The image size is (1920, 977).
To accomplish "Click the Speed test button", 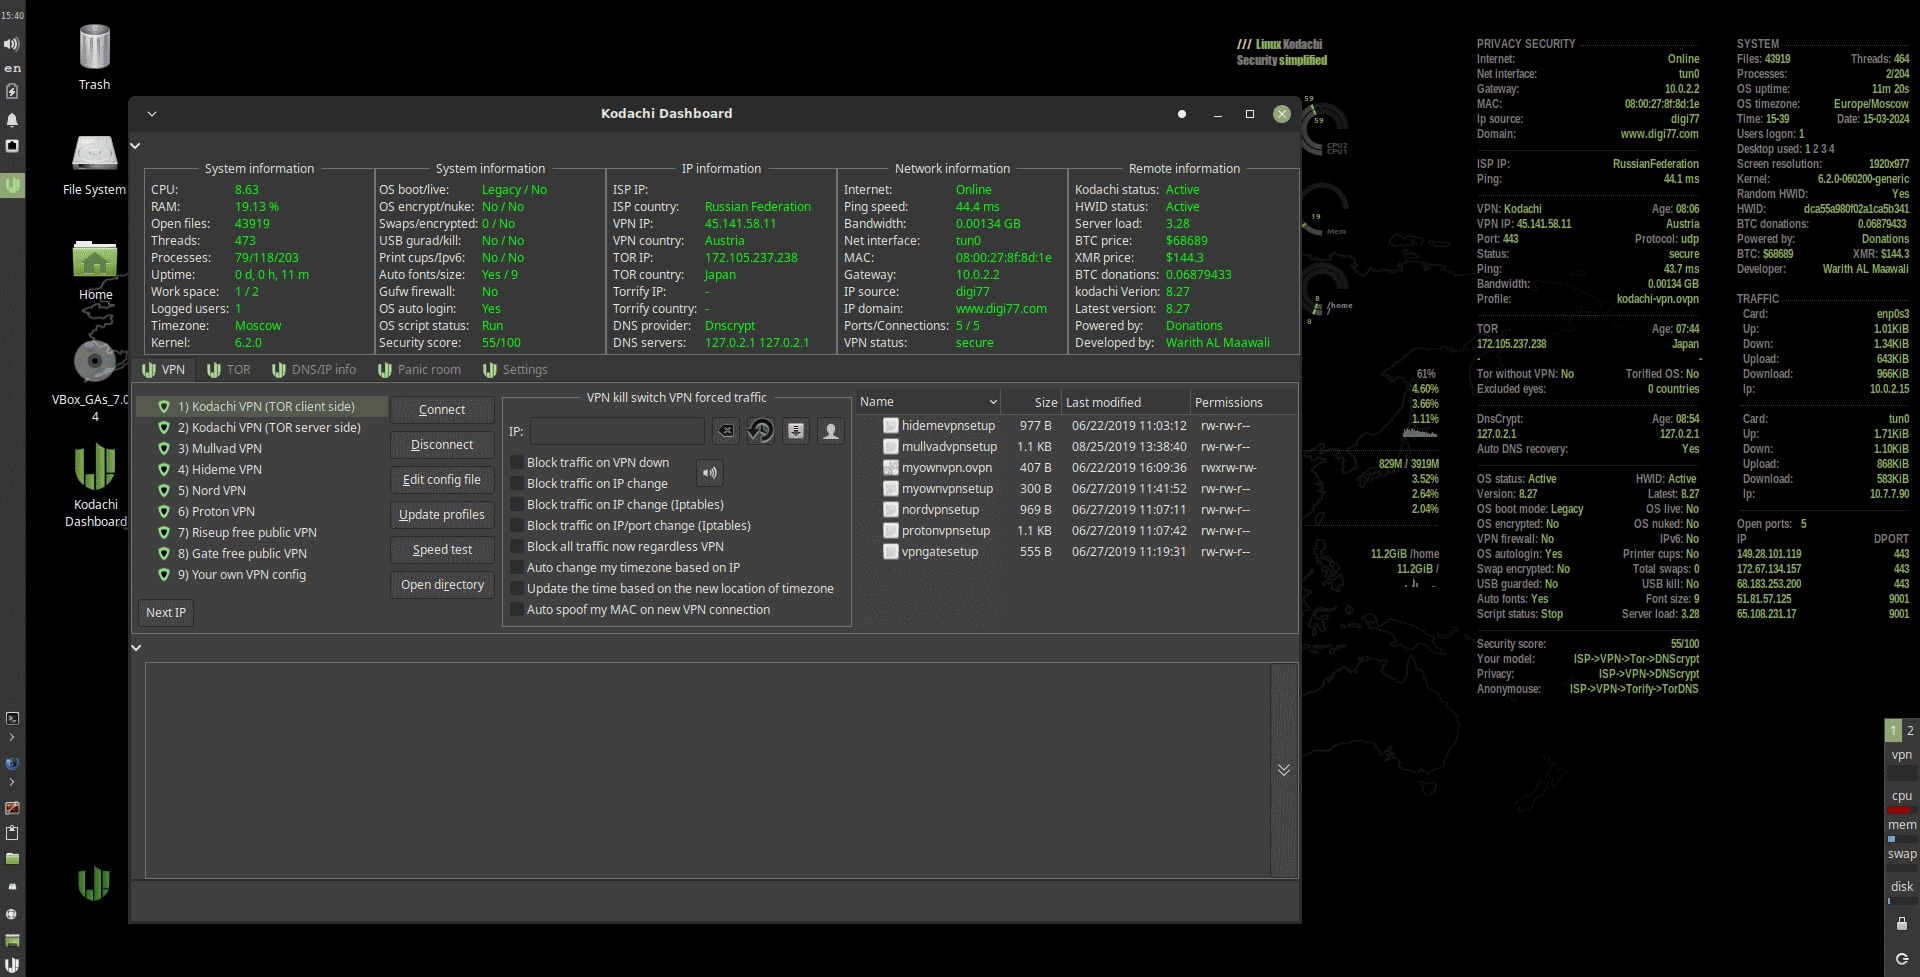I will click(442, 550).
